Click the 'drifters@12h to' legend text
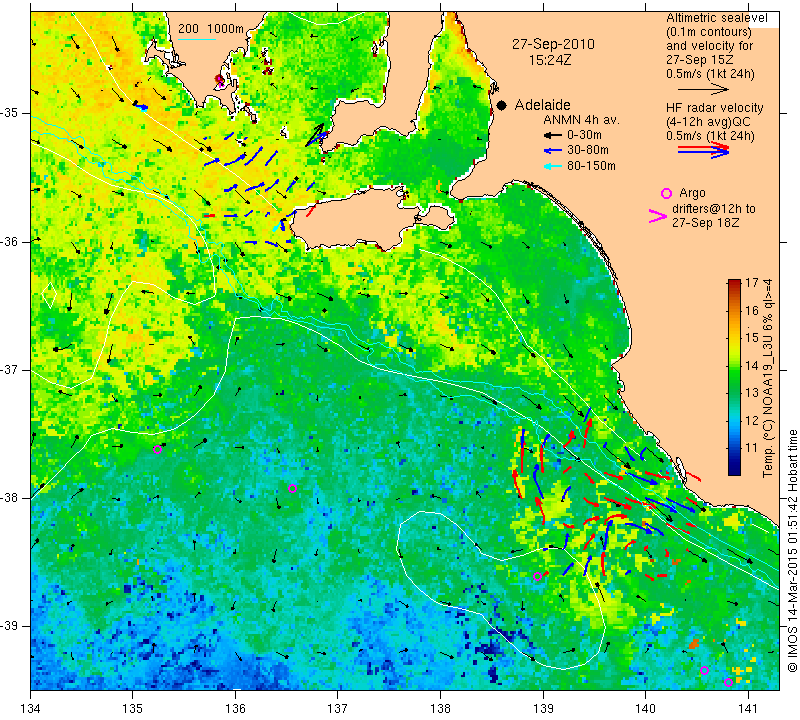The height and width of the screenshot is (720, 800). [x=713, y=209]
